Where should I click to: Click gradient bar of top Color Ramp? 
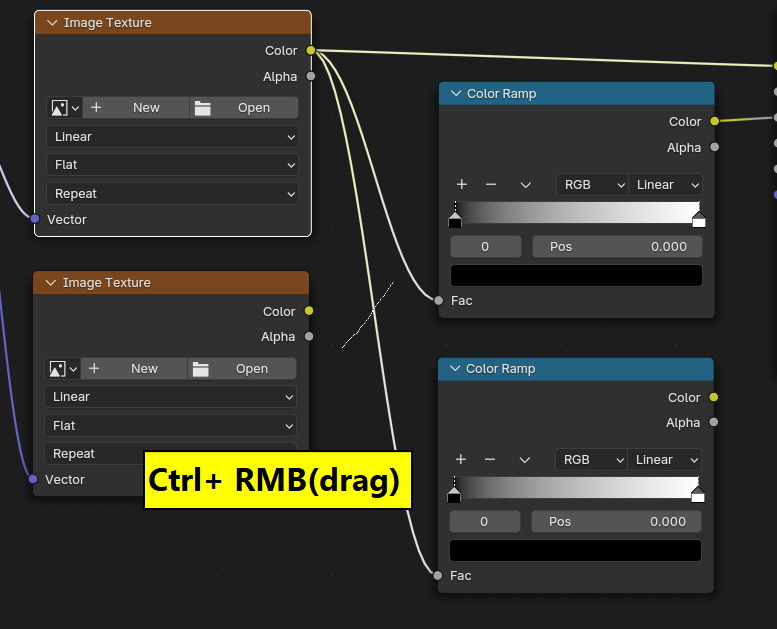[x=577, y=212]
